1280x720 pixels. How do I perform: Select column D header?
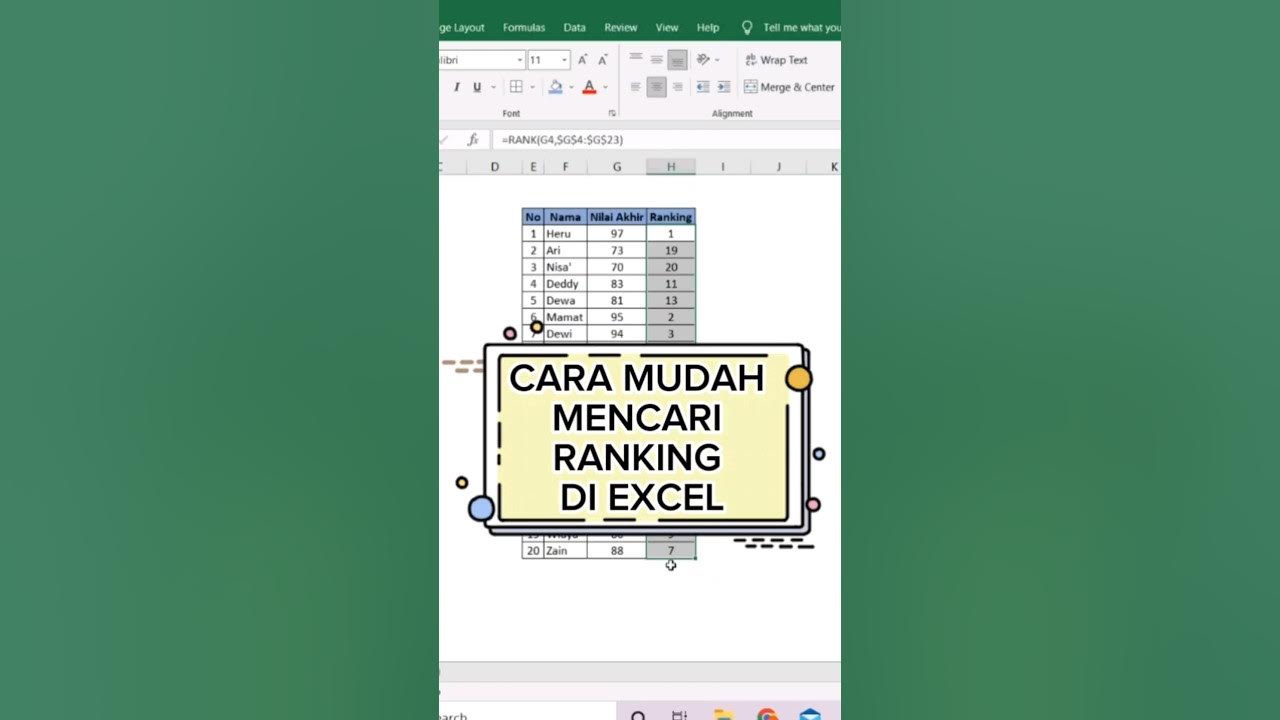pos(494,167)
